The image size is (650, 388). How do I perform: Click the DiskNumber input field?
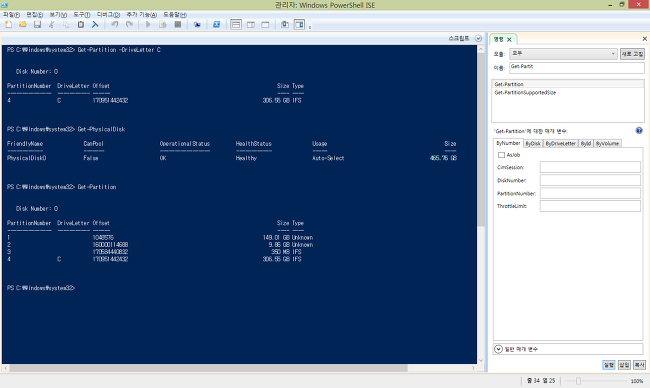[590, 180]
